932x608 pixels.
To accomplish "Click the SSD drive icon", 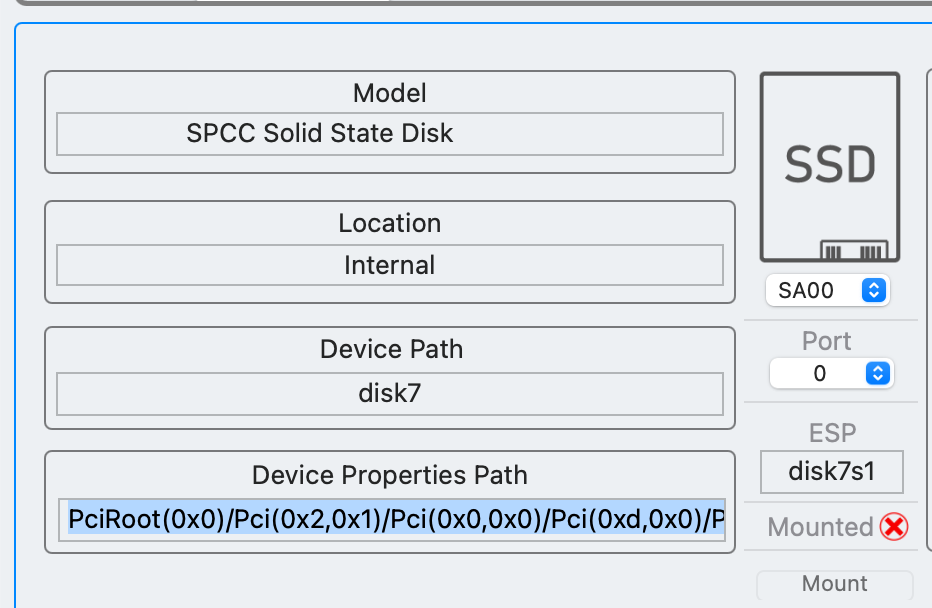I will point(830,165).
